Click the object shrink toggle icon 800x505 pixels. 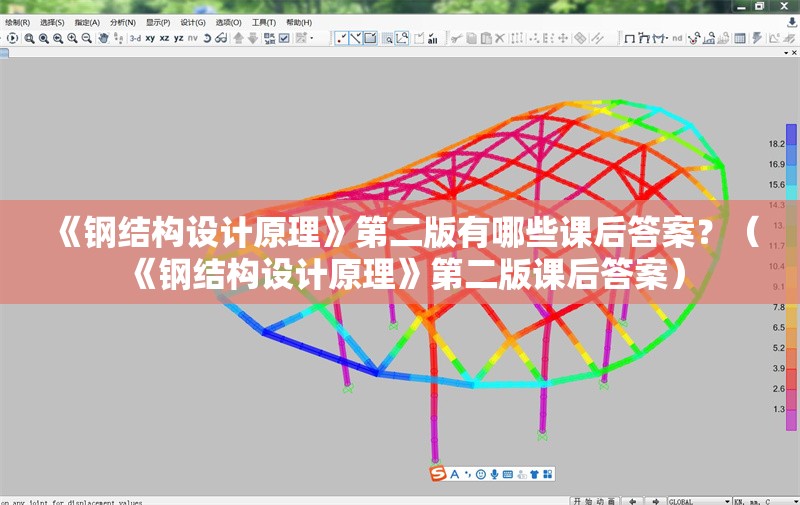(x=269, y=38)
